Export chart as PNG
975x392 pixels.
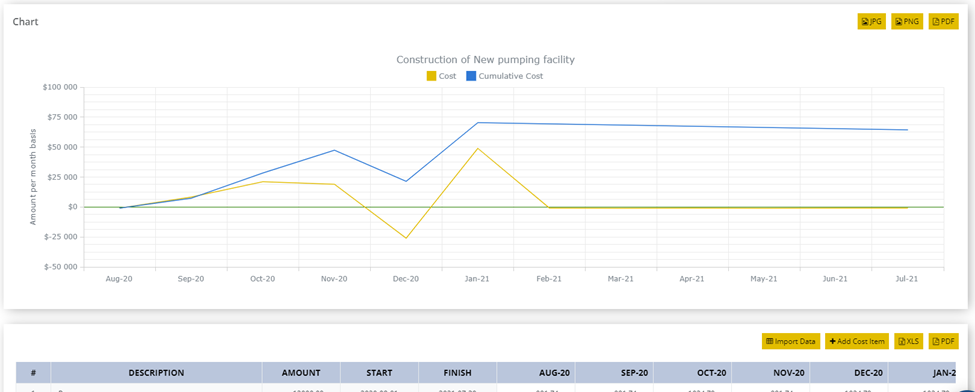pyautogui.click(x=907, y=21)
